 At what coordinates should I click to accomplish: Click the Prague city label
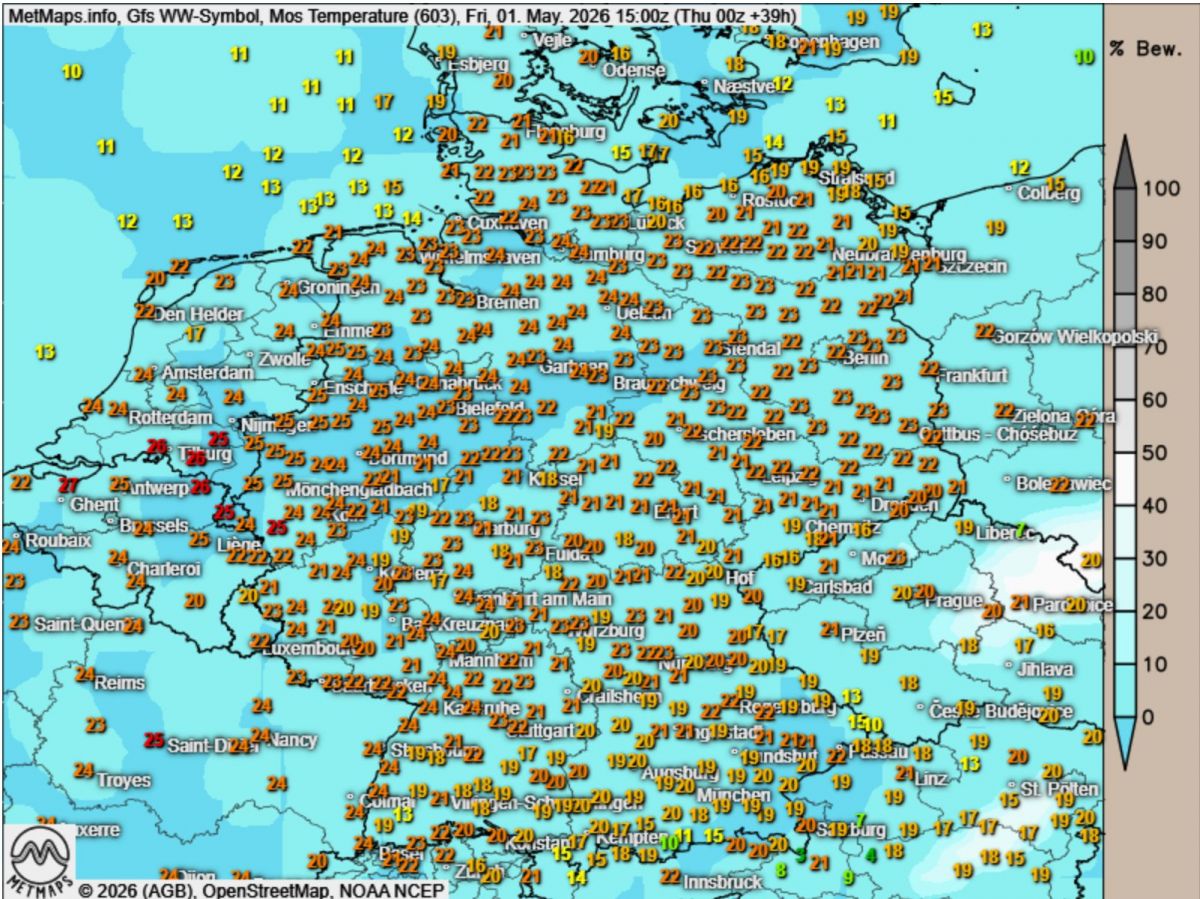click(953, 601)
